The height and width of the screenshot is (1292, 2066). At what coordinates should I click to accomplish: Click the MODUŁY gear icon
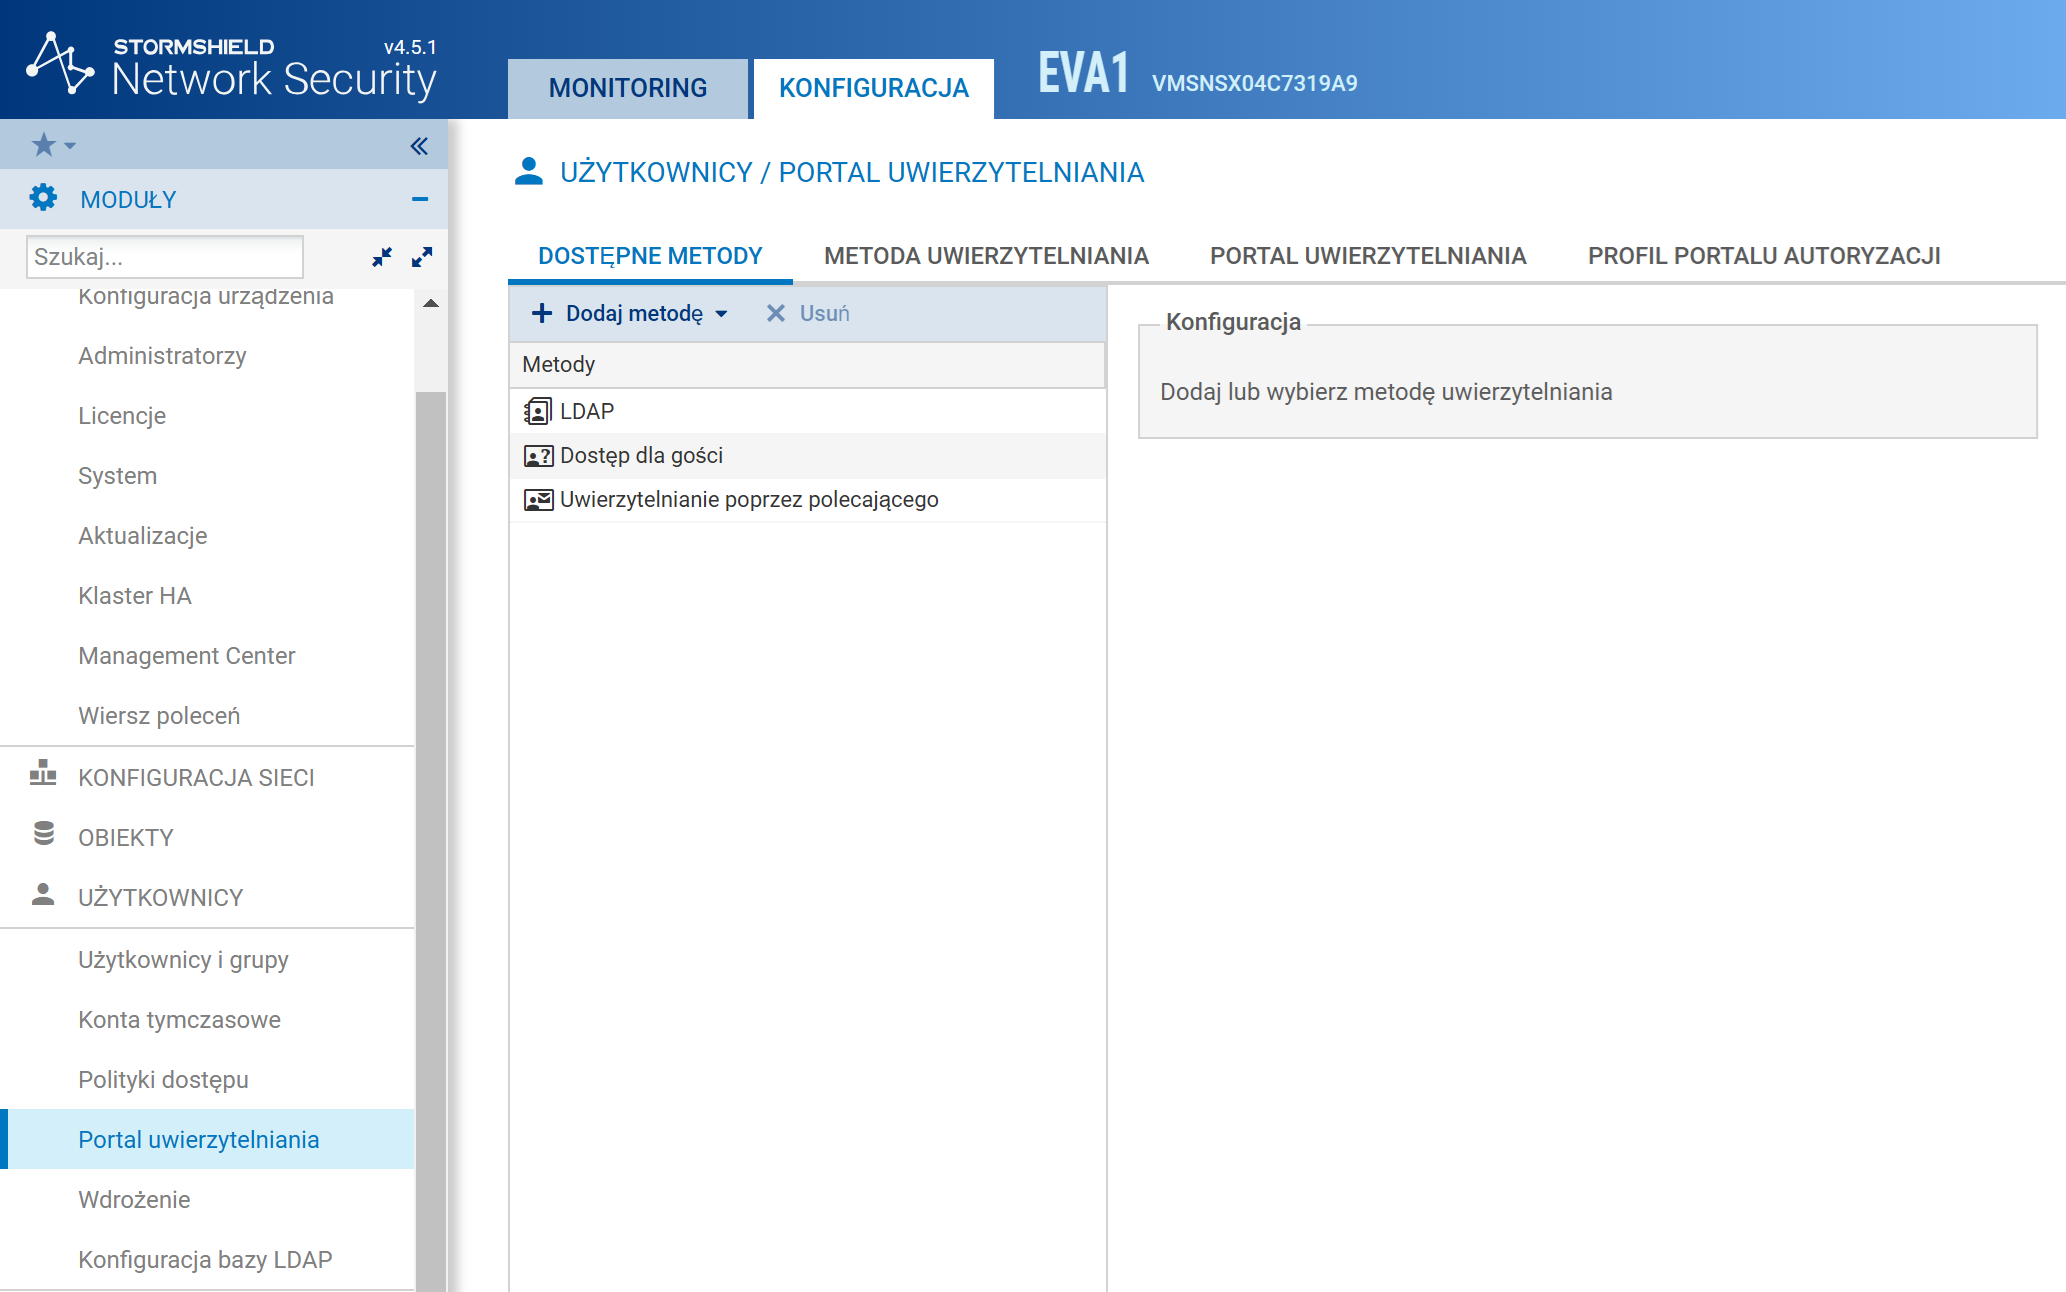pyautogui.click(x=43, y=198)
